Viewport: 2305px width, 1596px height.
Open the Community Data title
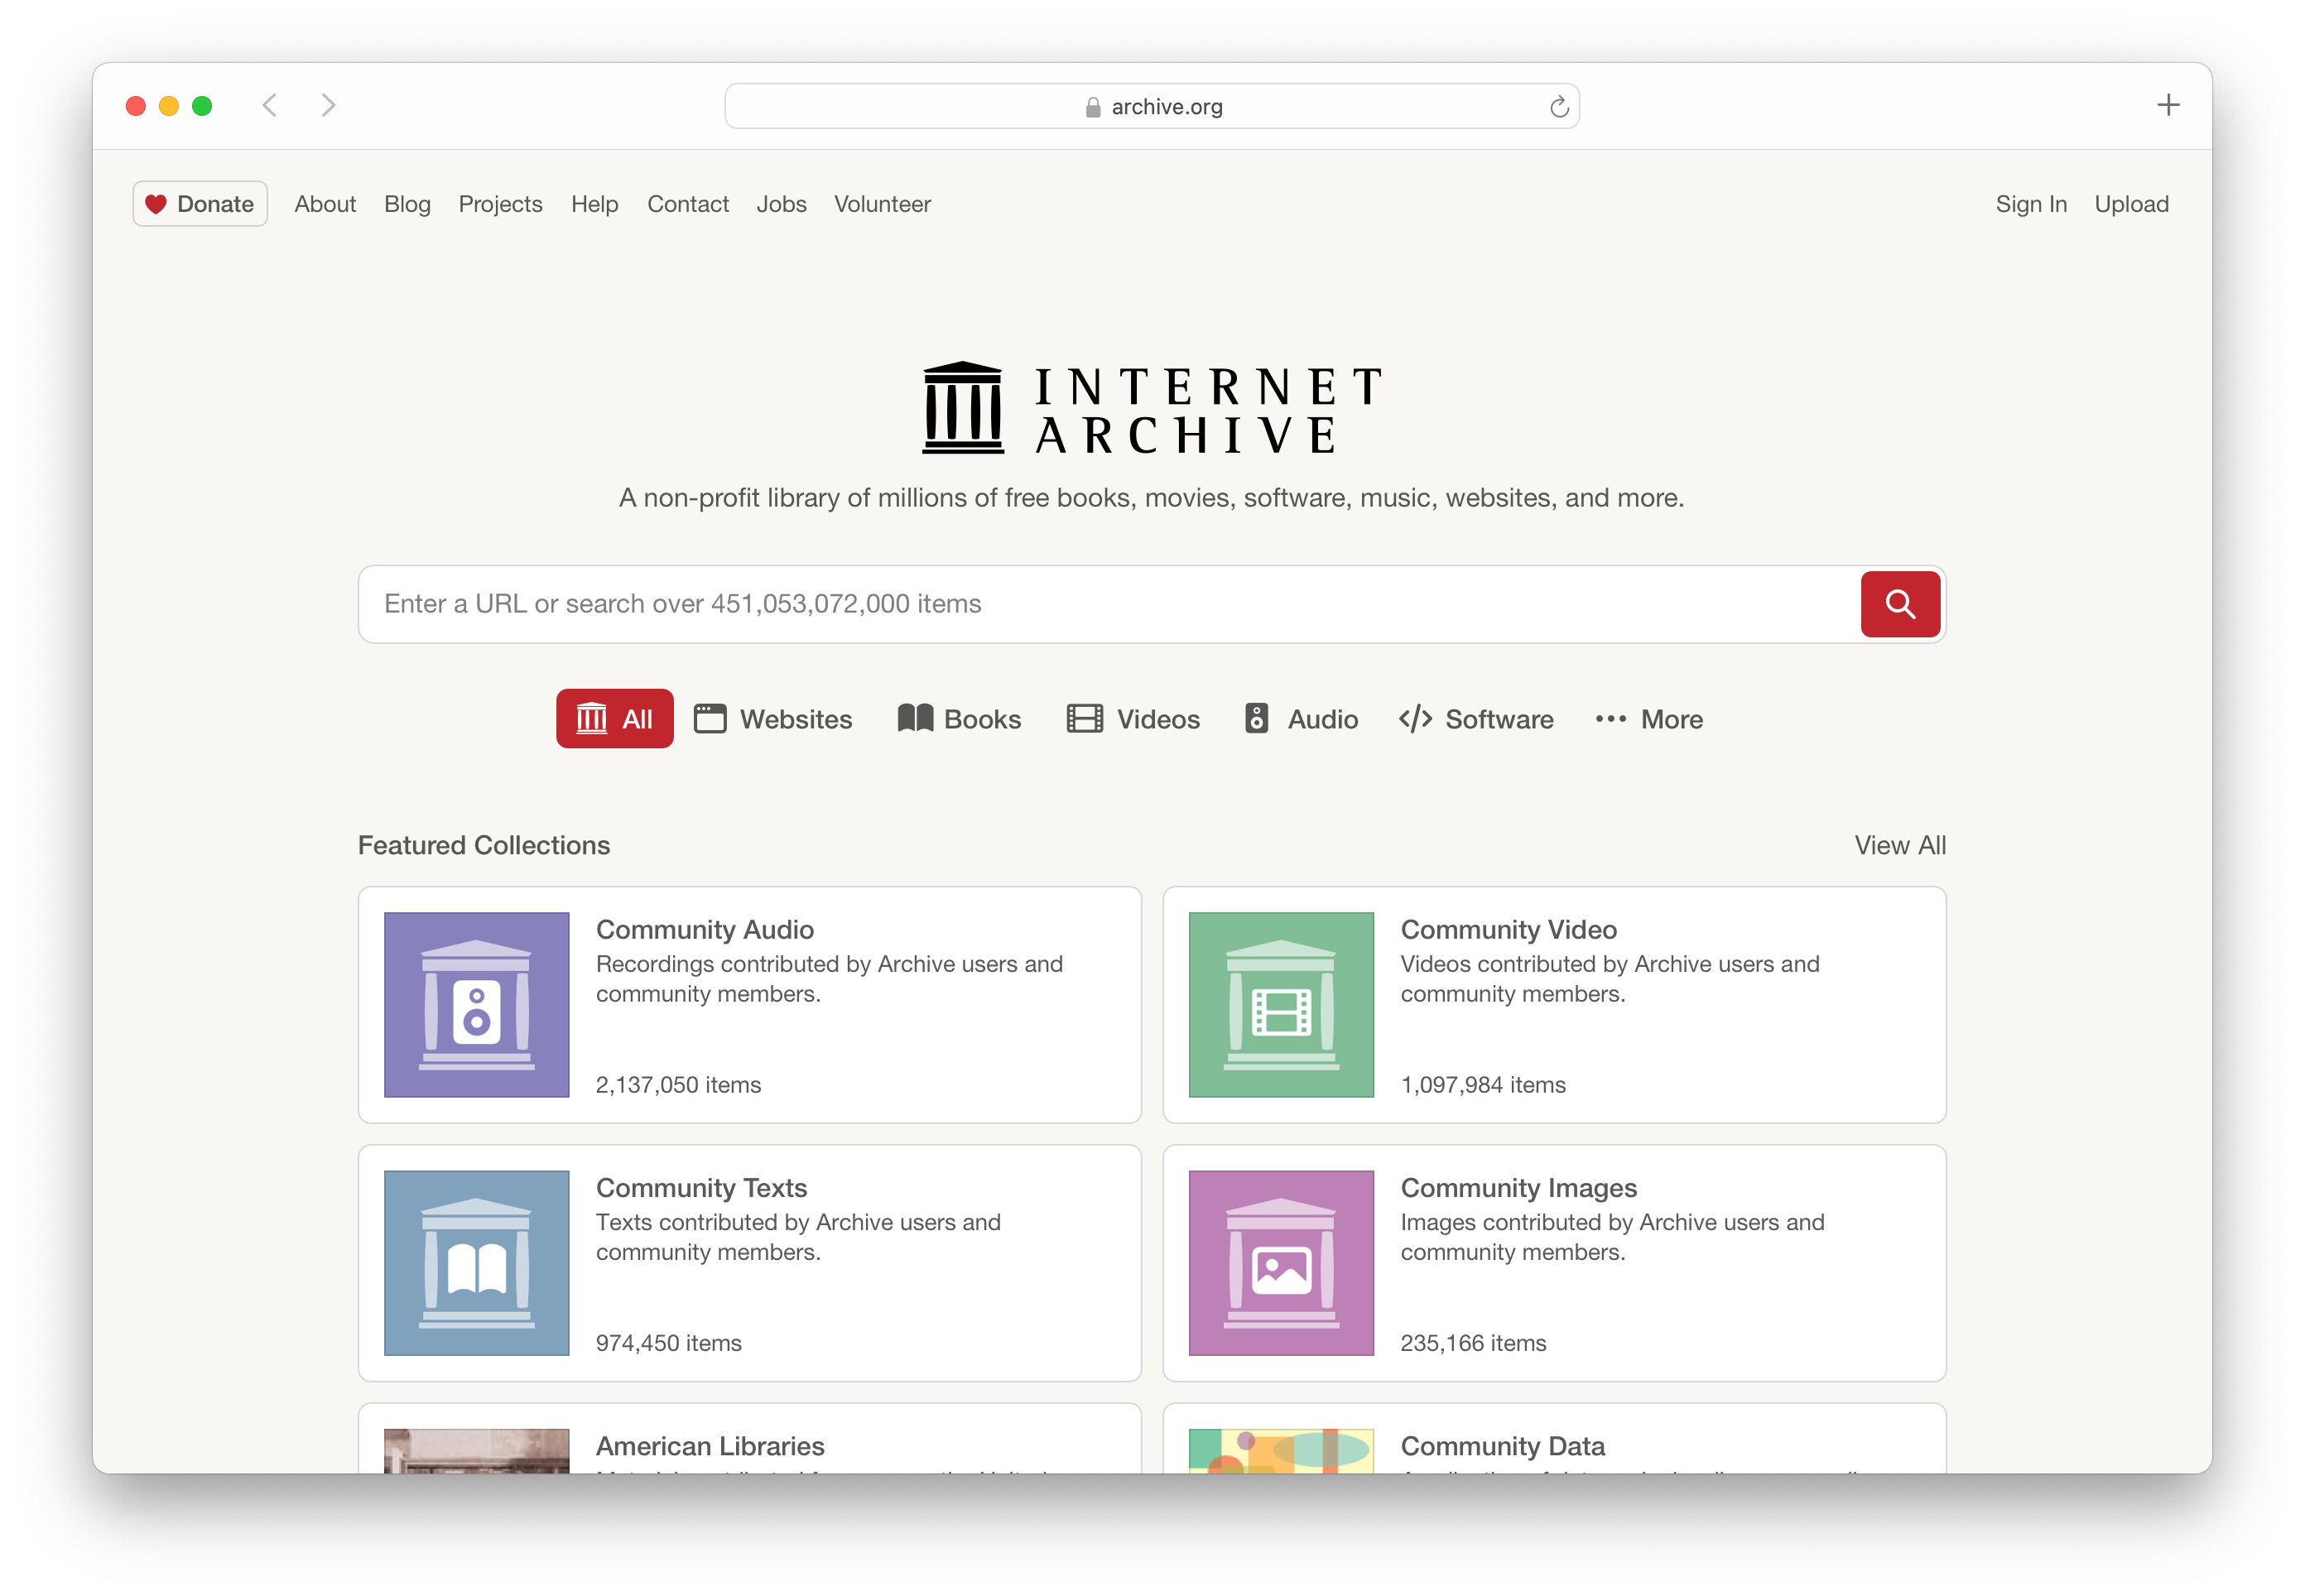(x=1502, y=1446)
